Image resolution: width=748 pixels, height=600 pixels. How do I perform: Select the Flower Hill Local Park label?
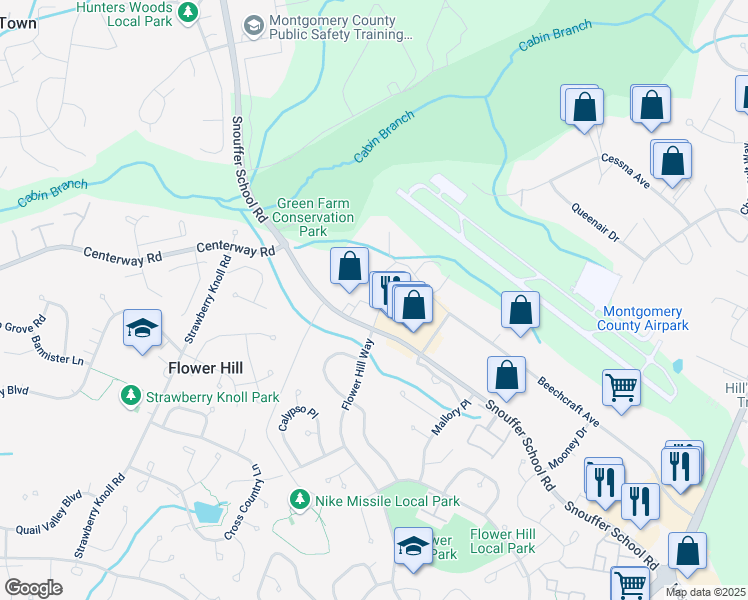[x=503, y=541]
